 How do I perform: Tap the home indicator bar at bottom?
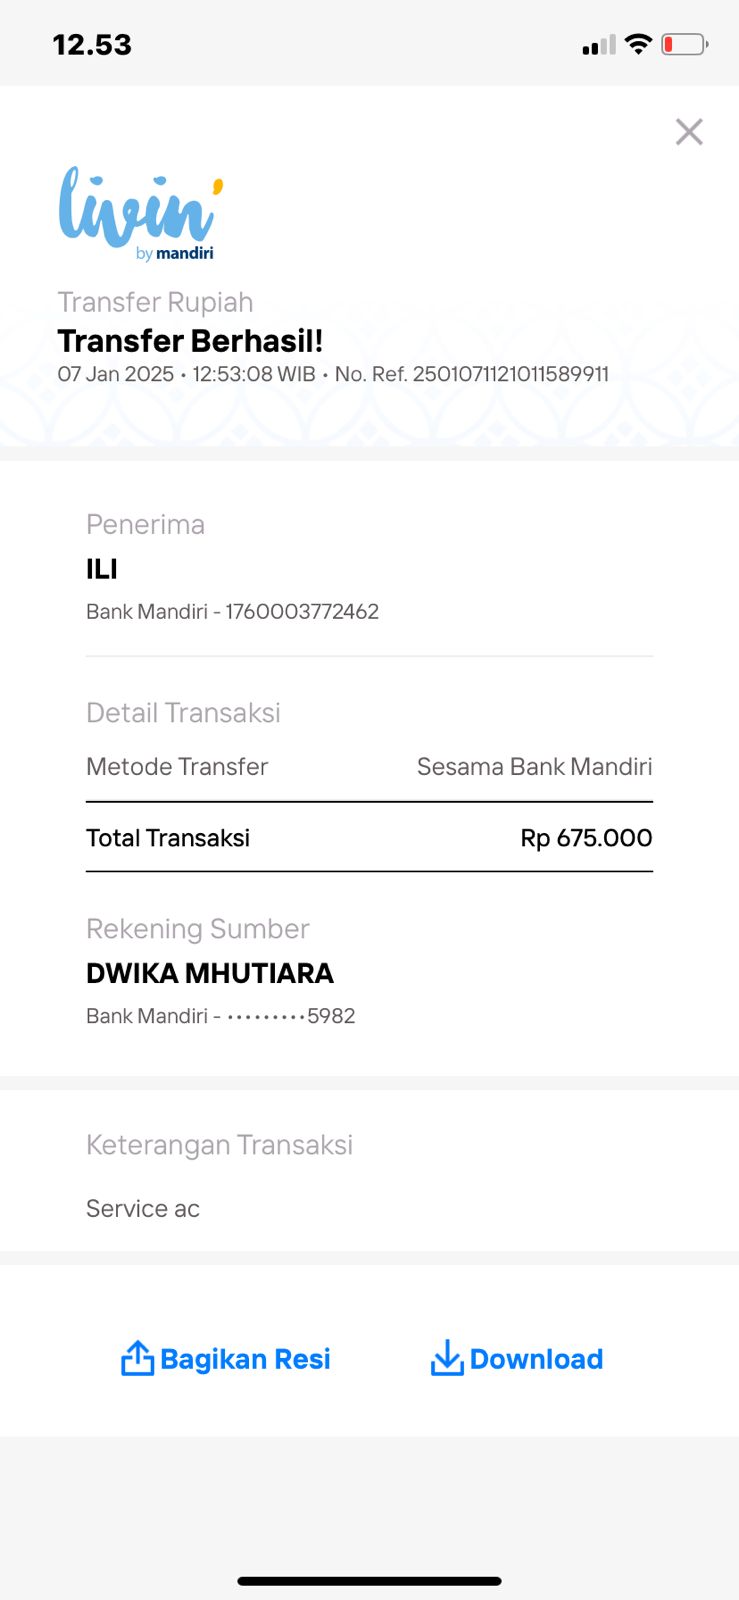[369, 1581]
